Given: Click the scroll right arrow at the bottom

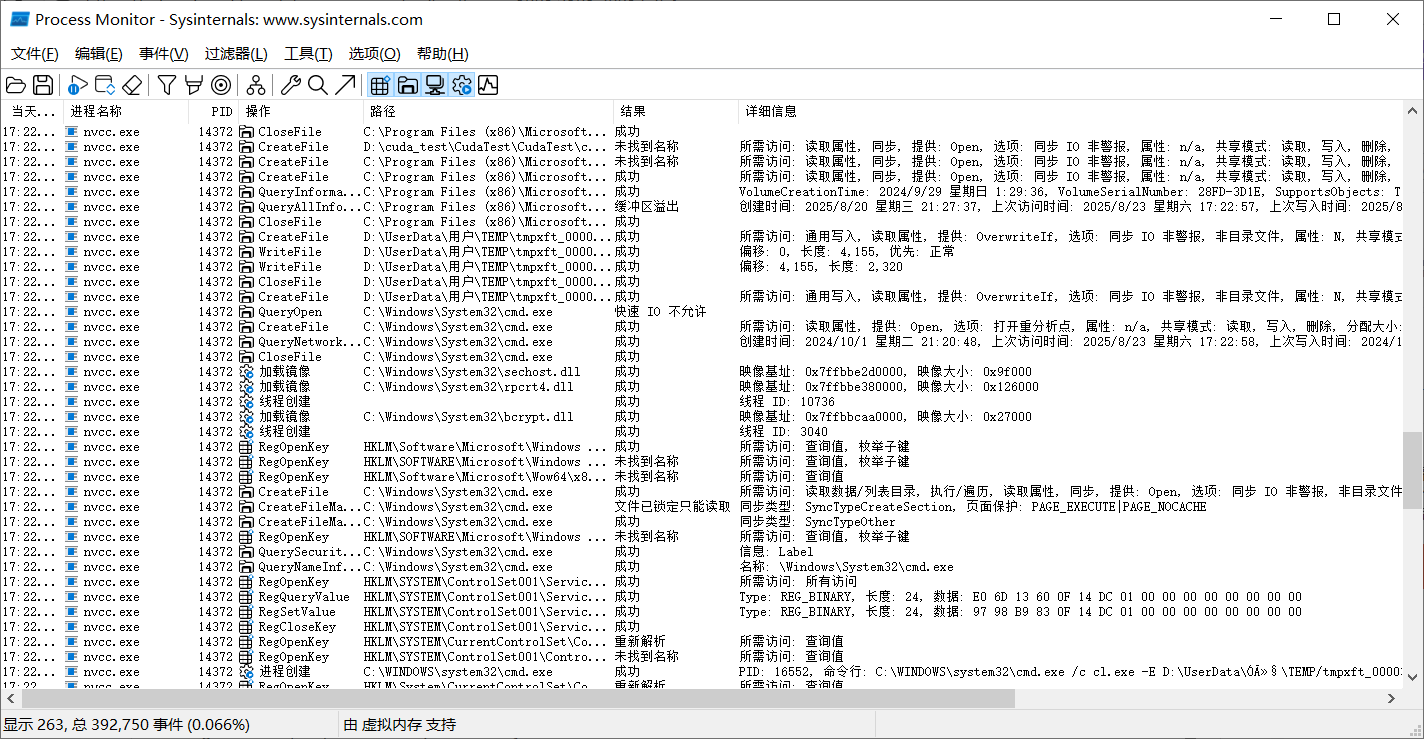Looking at the screenshot, I should click(1393, 699).
